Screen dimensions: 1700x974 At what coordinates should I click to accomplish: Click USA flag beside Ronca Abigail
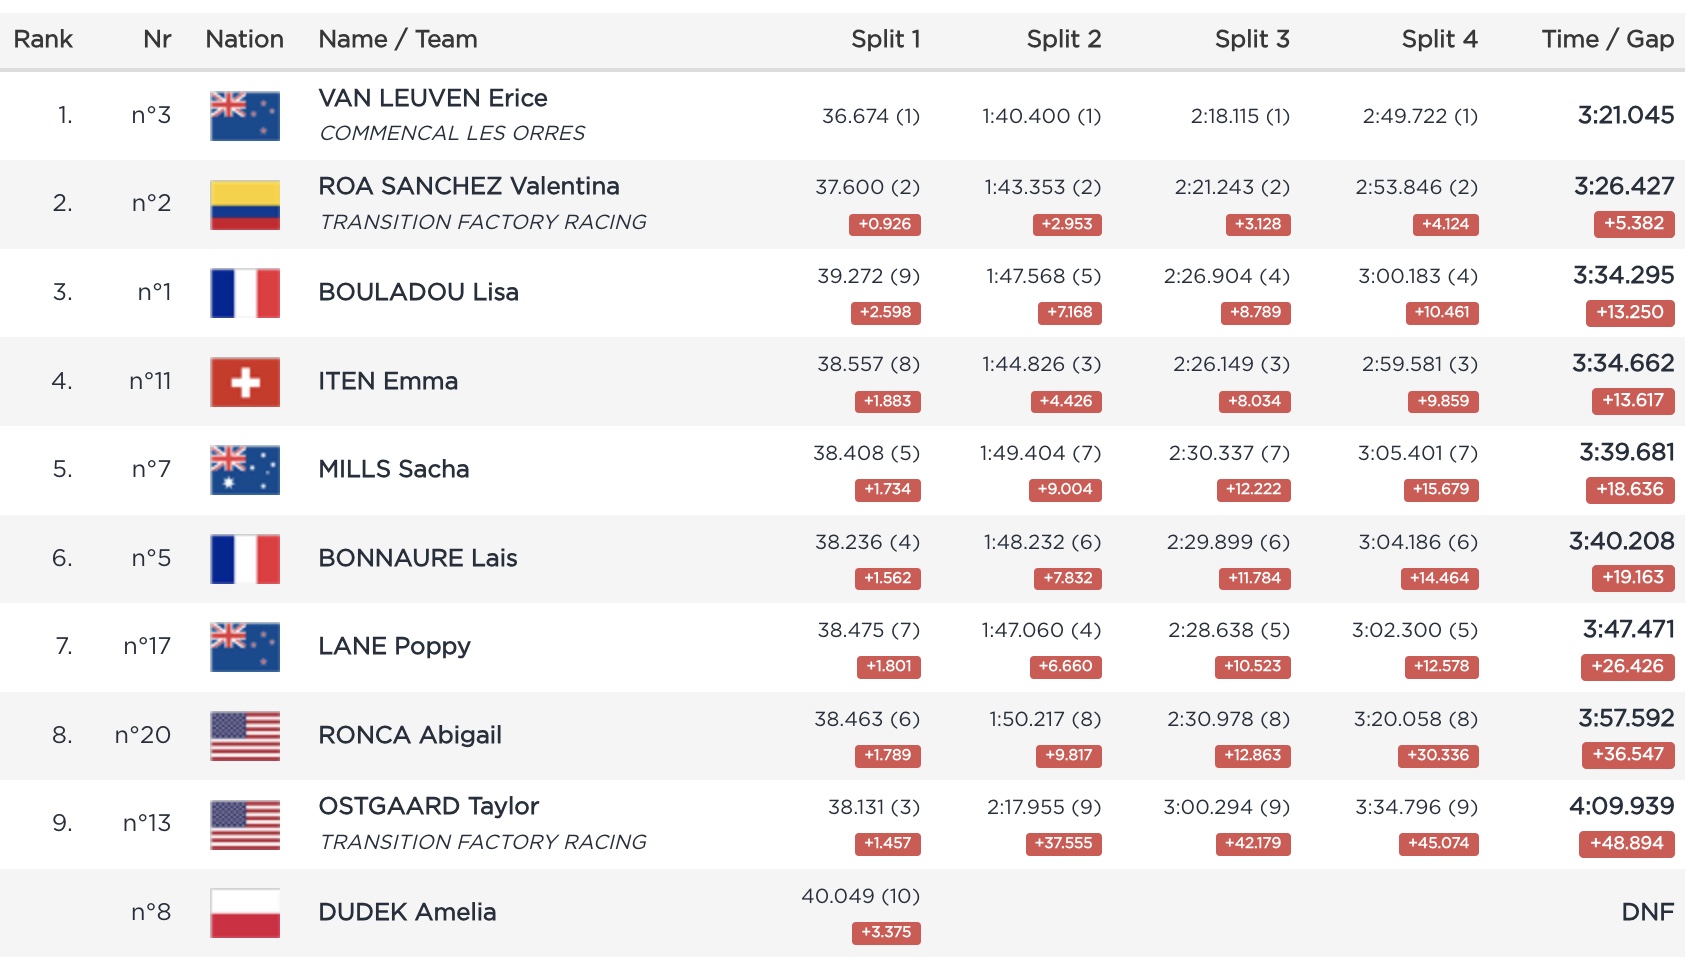(x=245, y=736)
